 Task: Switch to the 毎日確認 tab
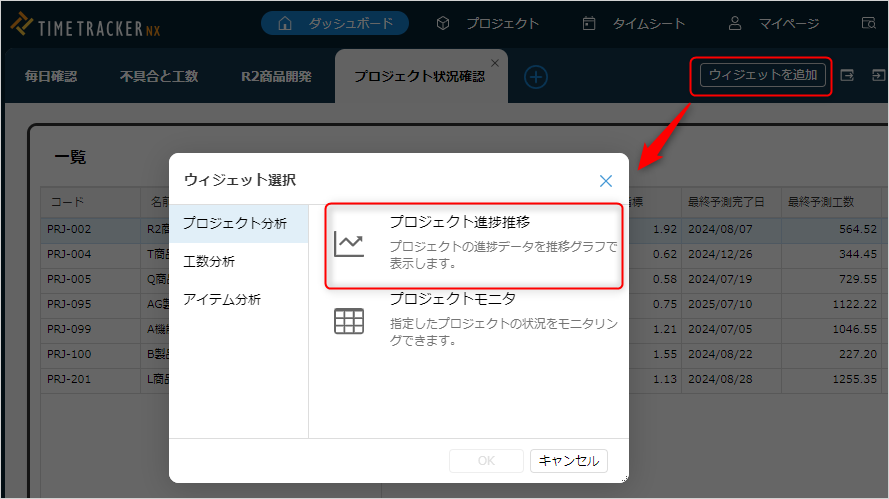pyautogui.click(x=51, y=76)
